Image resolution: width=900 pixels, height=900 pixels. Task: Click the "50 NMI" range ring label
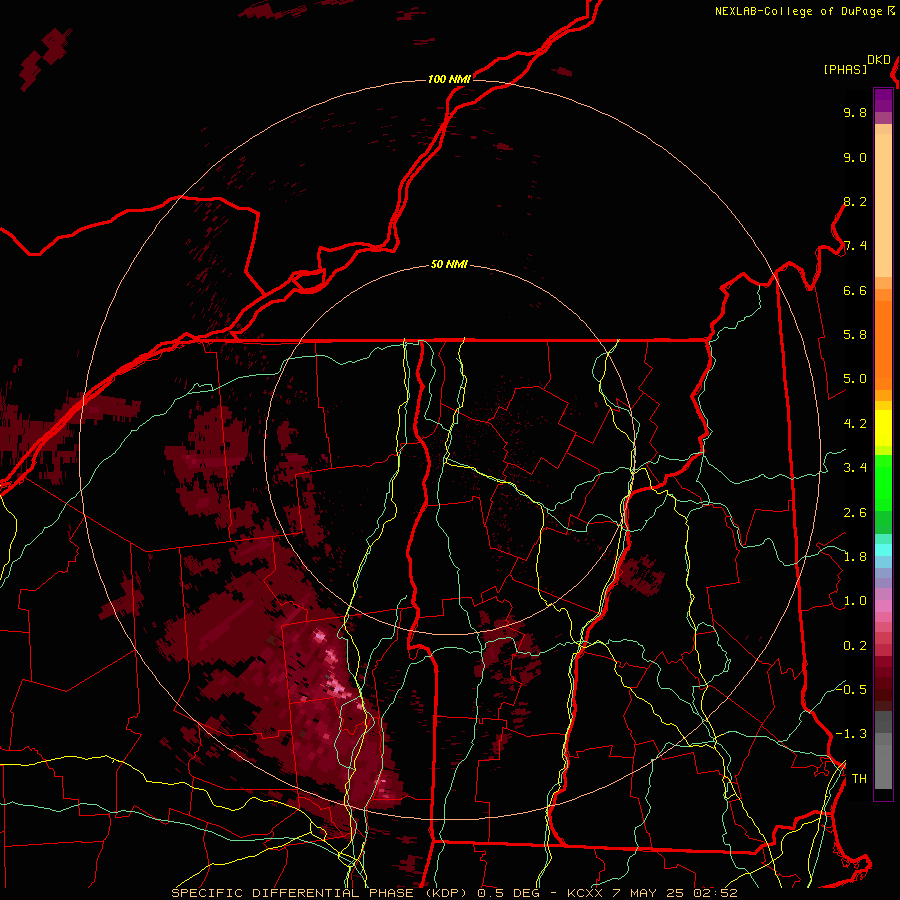[449, 265]
